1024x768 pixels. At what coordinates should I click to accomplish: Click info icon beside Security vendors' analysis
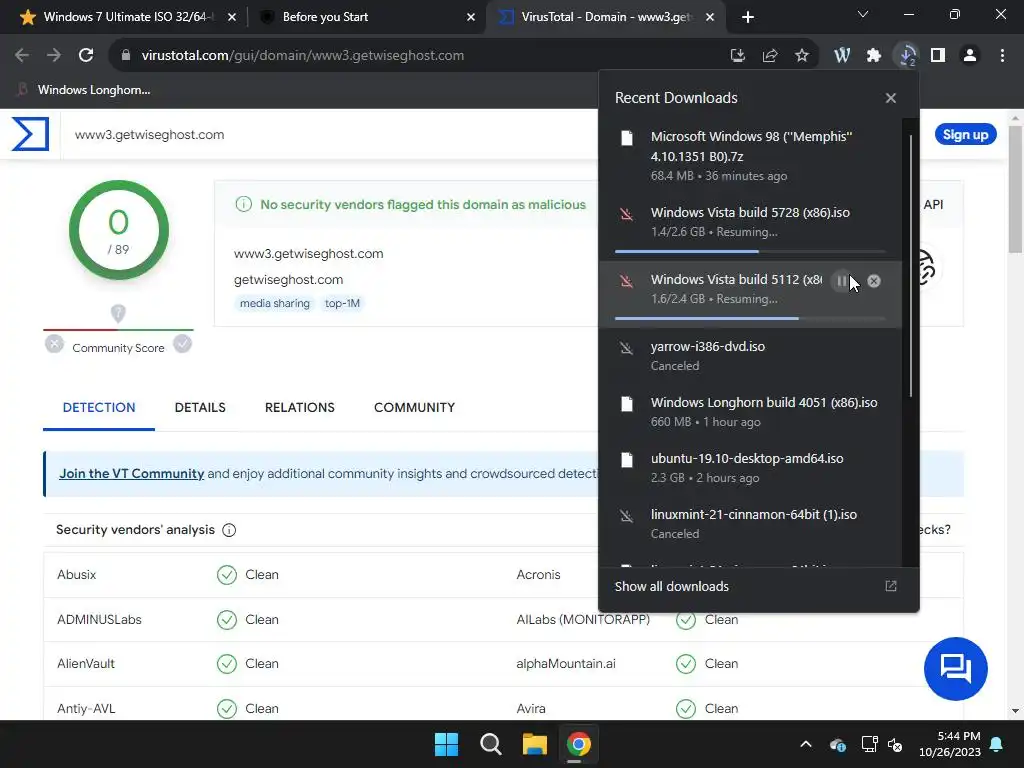point(229,530)
